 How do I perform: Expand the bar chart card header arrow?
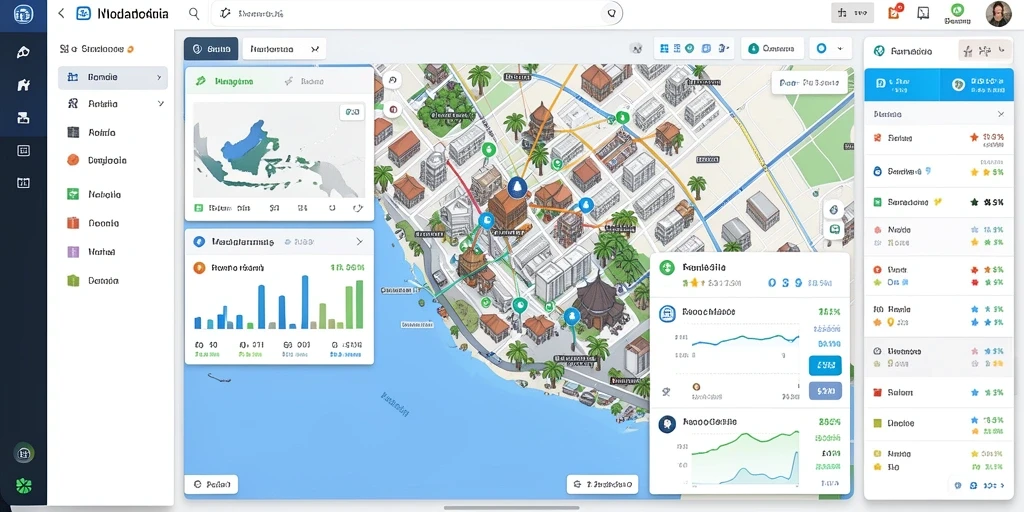point(359,242)
